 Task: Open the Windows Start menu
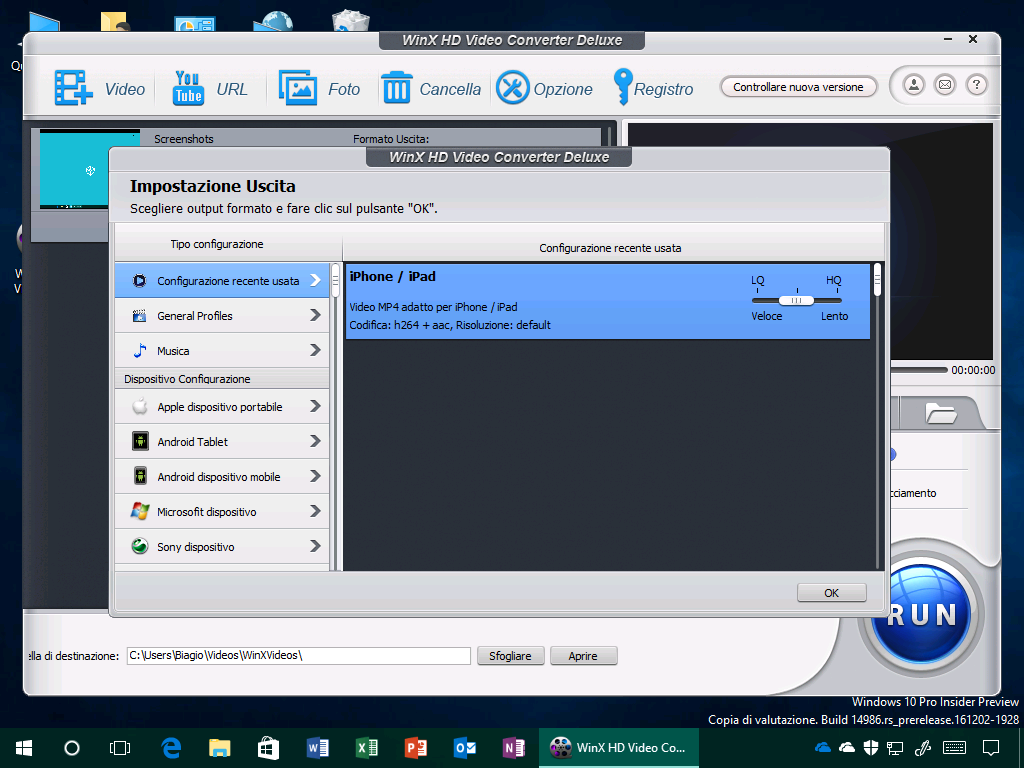coord(24,748)
